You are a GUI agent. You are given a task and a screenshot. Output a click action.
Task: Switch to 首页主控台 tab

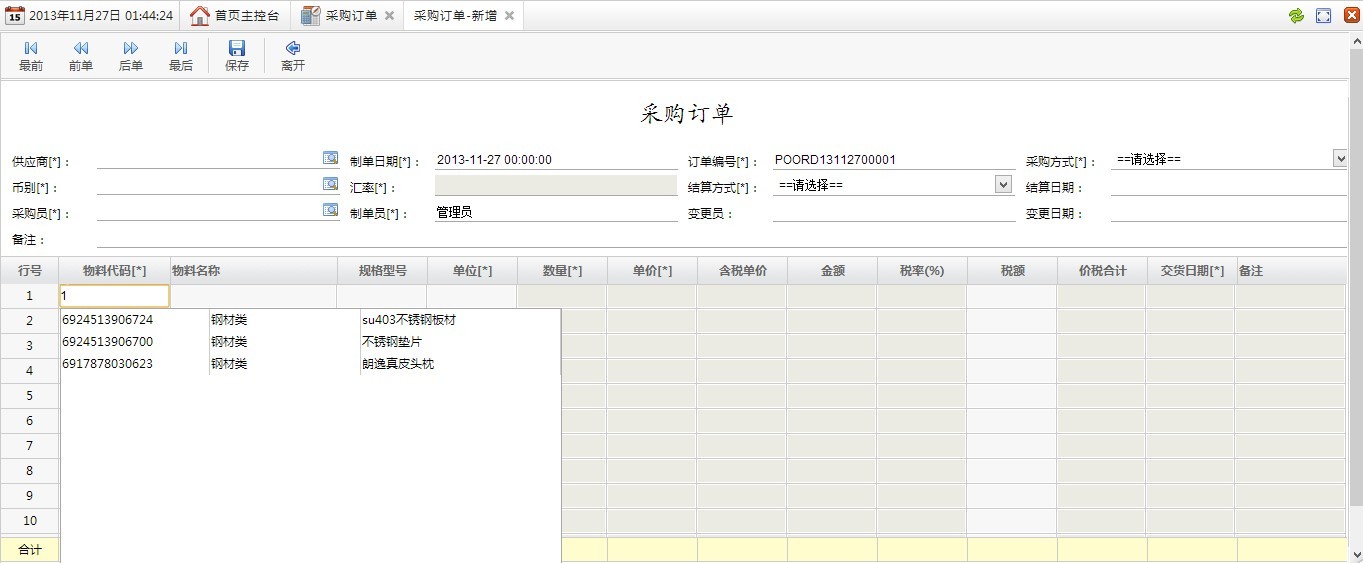(x=236, y=16)
